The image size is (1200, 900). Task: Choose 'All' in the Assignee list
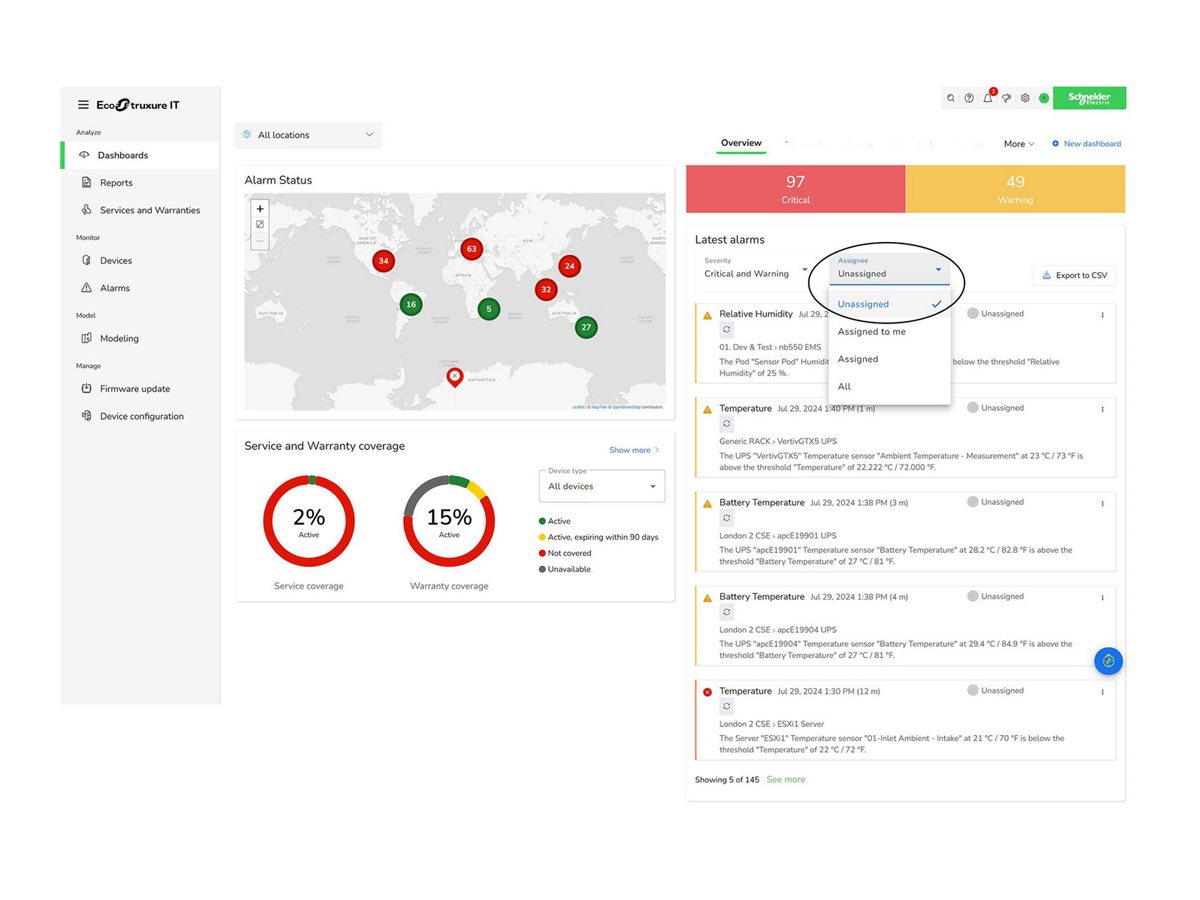tap(845, 387)
